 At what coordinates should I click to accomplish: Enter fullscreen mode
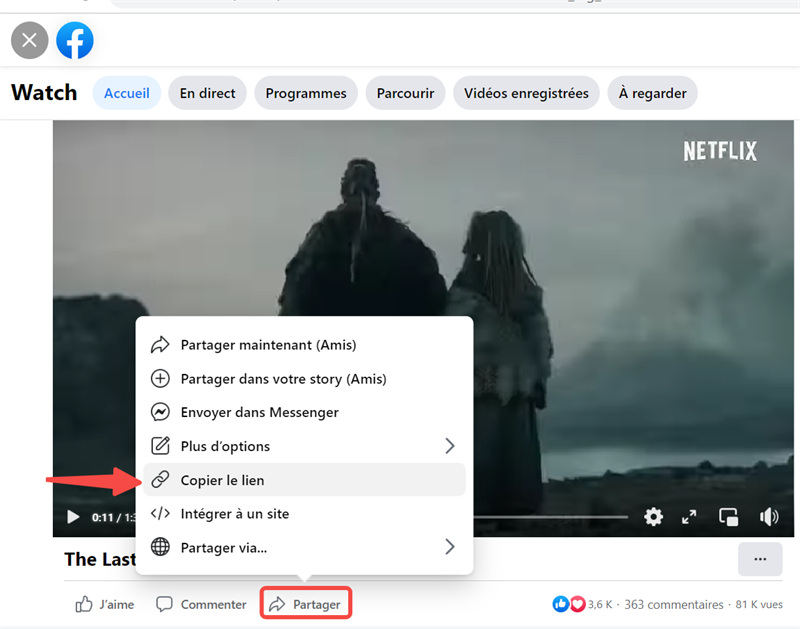point(689,517)
